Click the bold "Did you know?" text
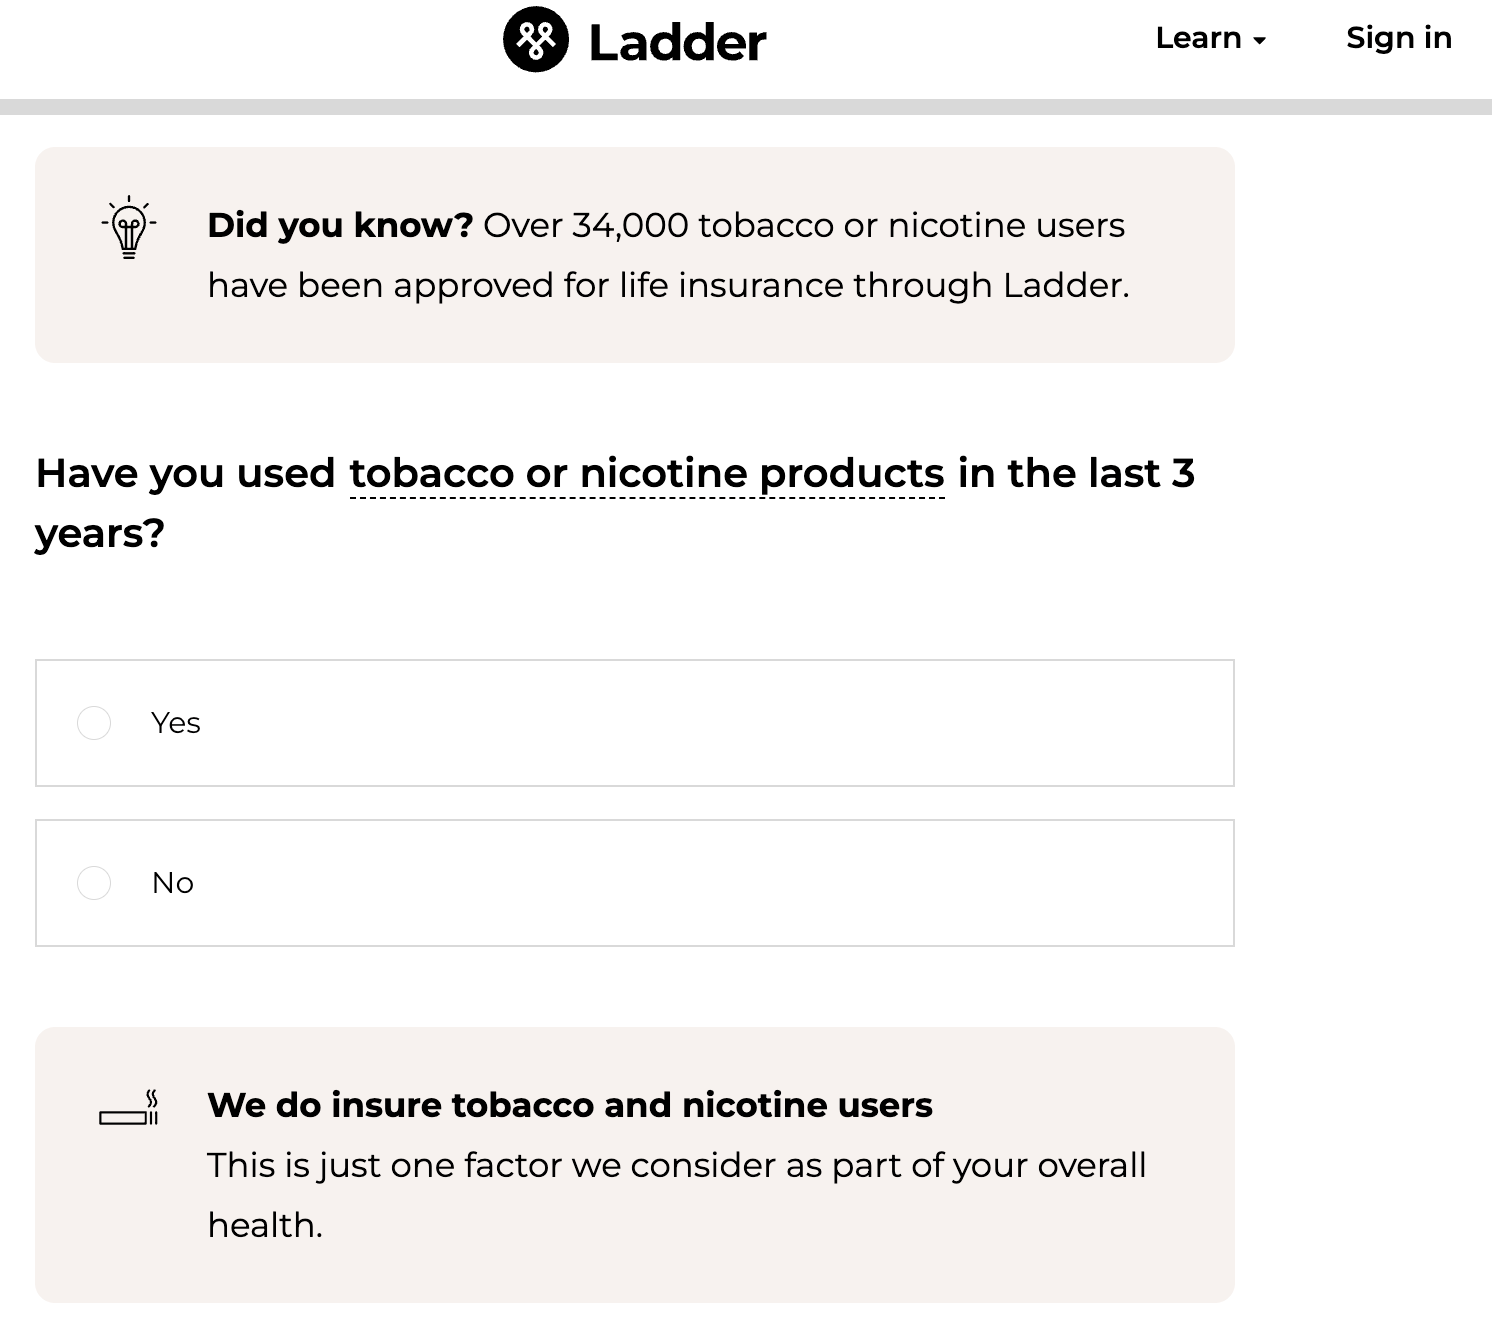 (x=340, y=226)
